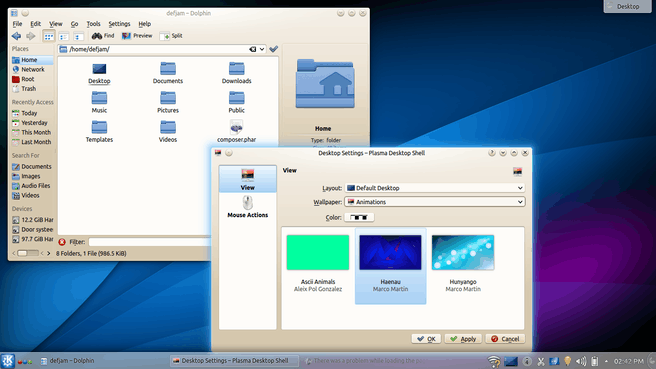The height and width of the screenshot is (369, 656).
Task: Click OK in Desktop Settings
Action: (x=426, y=339)
